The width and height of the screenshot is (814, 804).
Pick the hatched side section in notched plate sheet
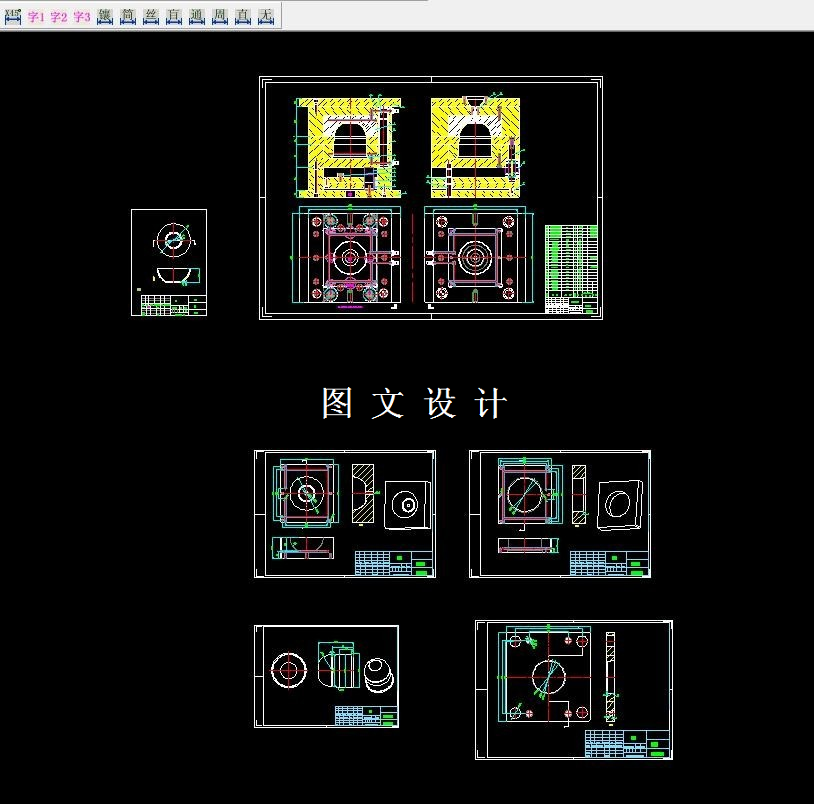(610, 677)
